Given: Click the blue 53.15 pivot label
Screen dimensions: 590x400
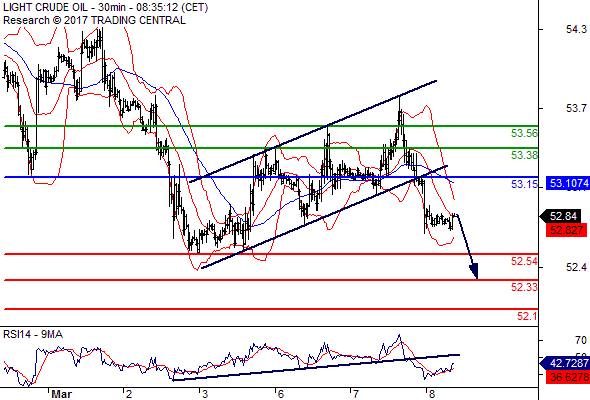Looking at the screenshot, I should tap(524, 184).
